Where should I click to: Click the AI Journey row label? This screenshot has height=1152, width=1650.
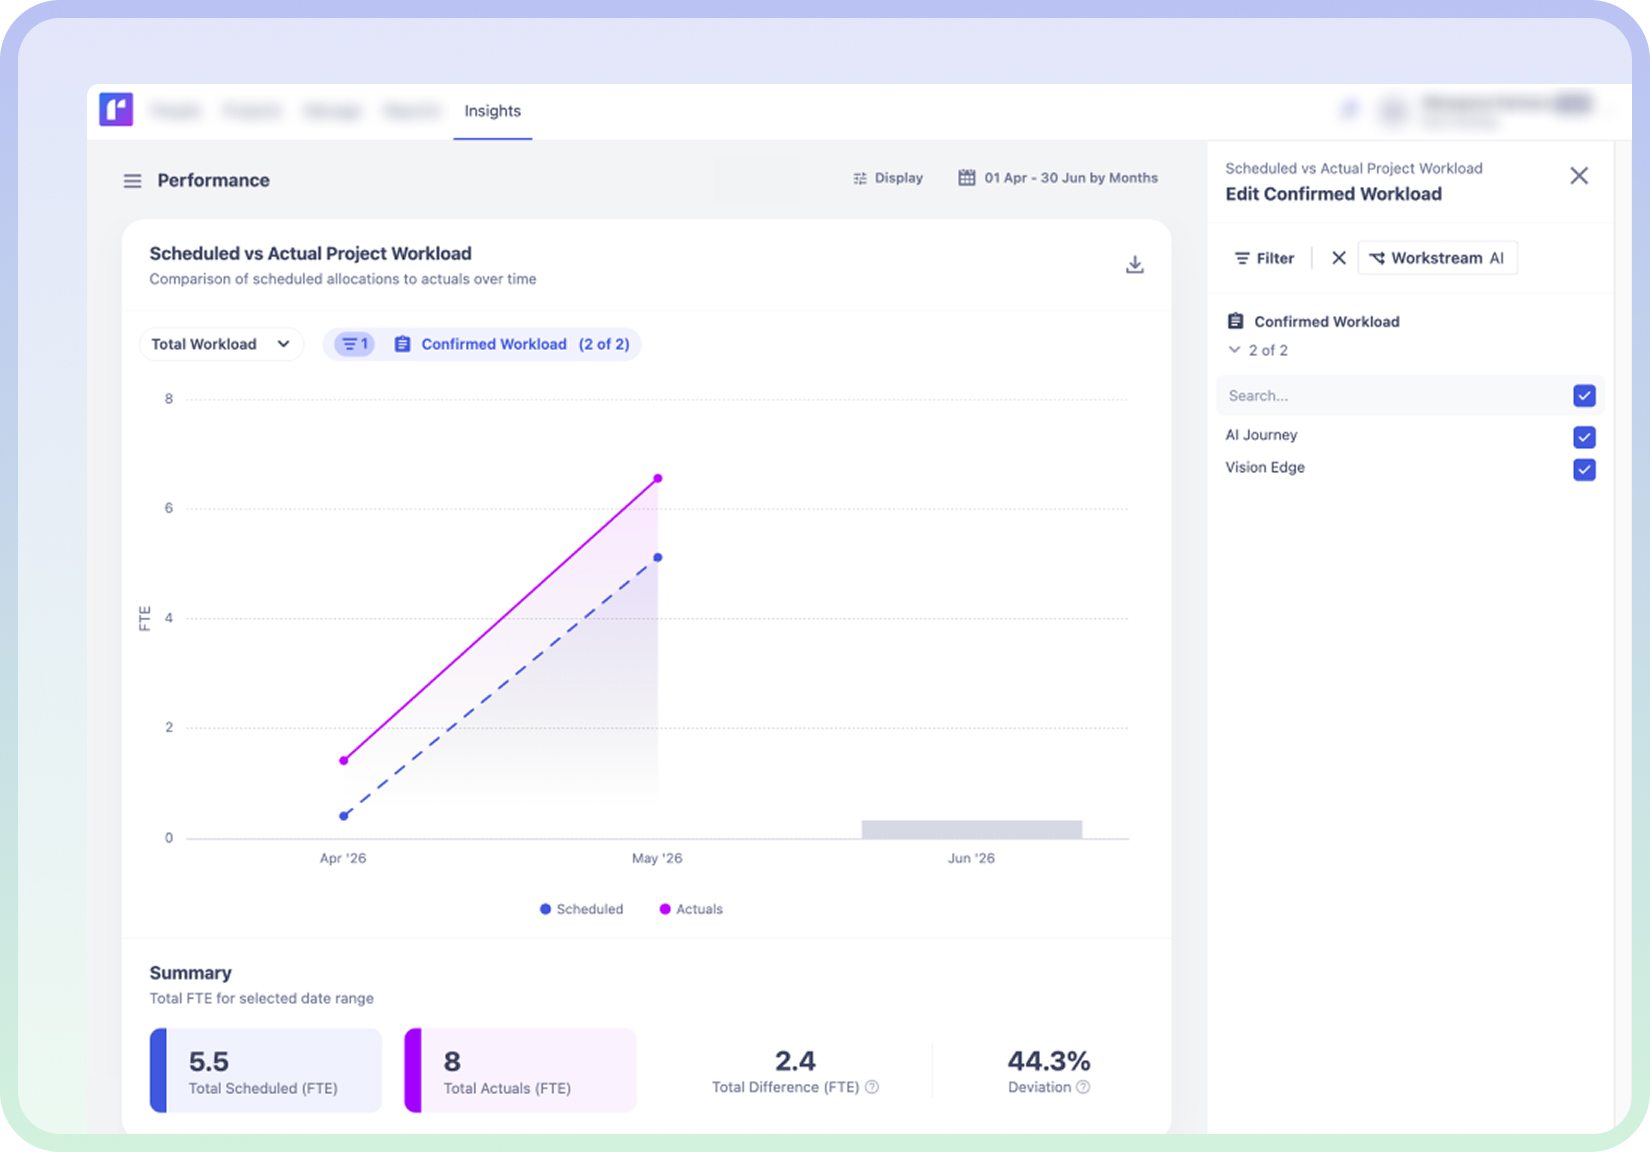[1261, 435]
